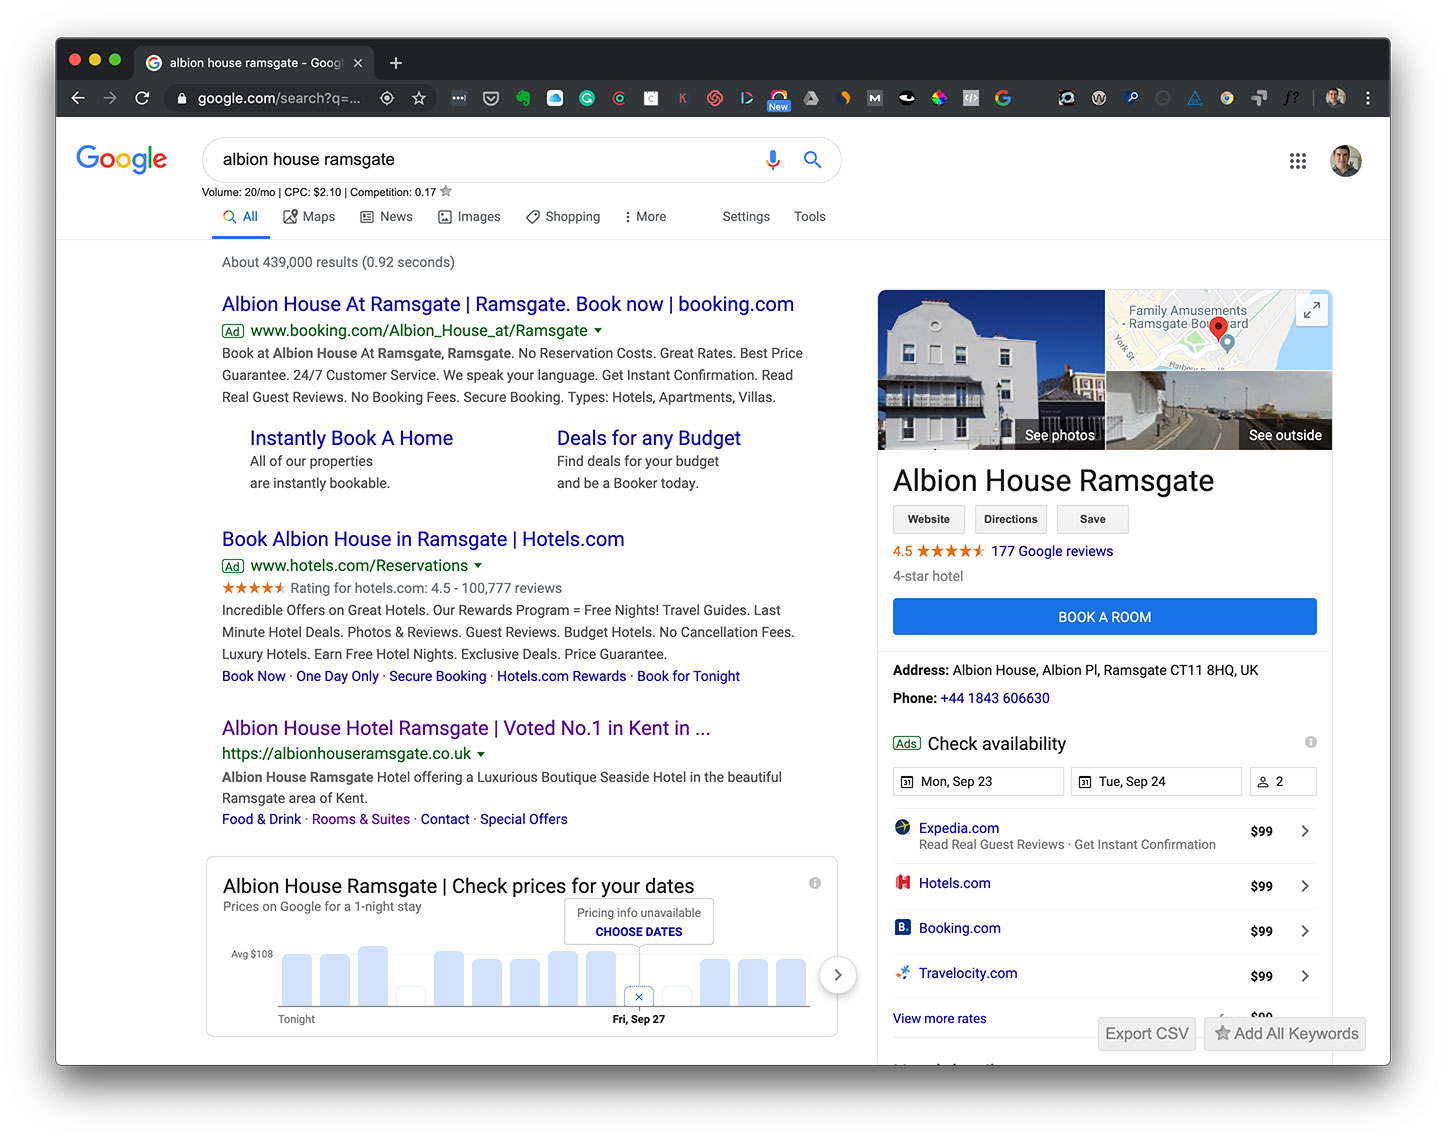Expand the map in knowledge panel
The width and height of the screenshot is (1446, 1139).
pos(1312,311)
